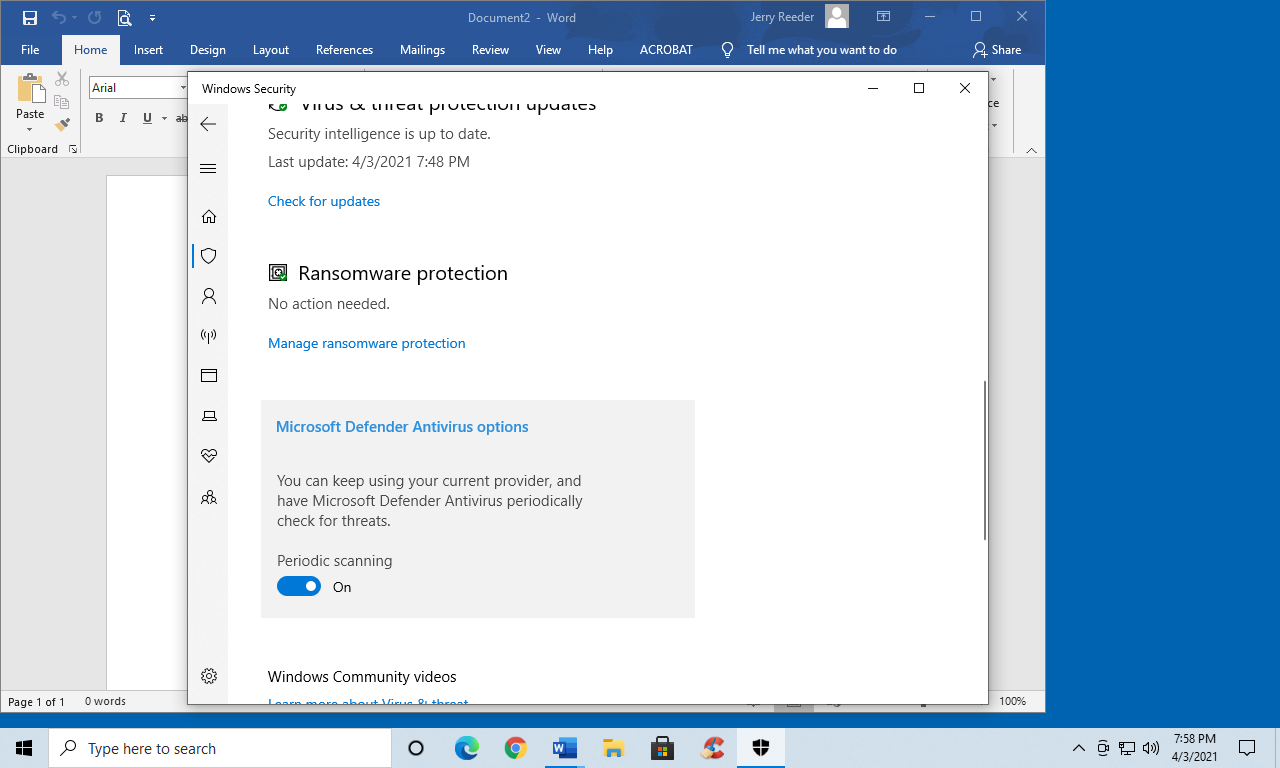
Task: Select Virus & threat protection shield icon
Action: pos(208,256)
